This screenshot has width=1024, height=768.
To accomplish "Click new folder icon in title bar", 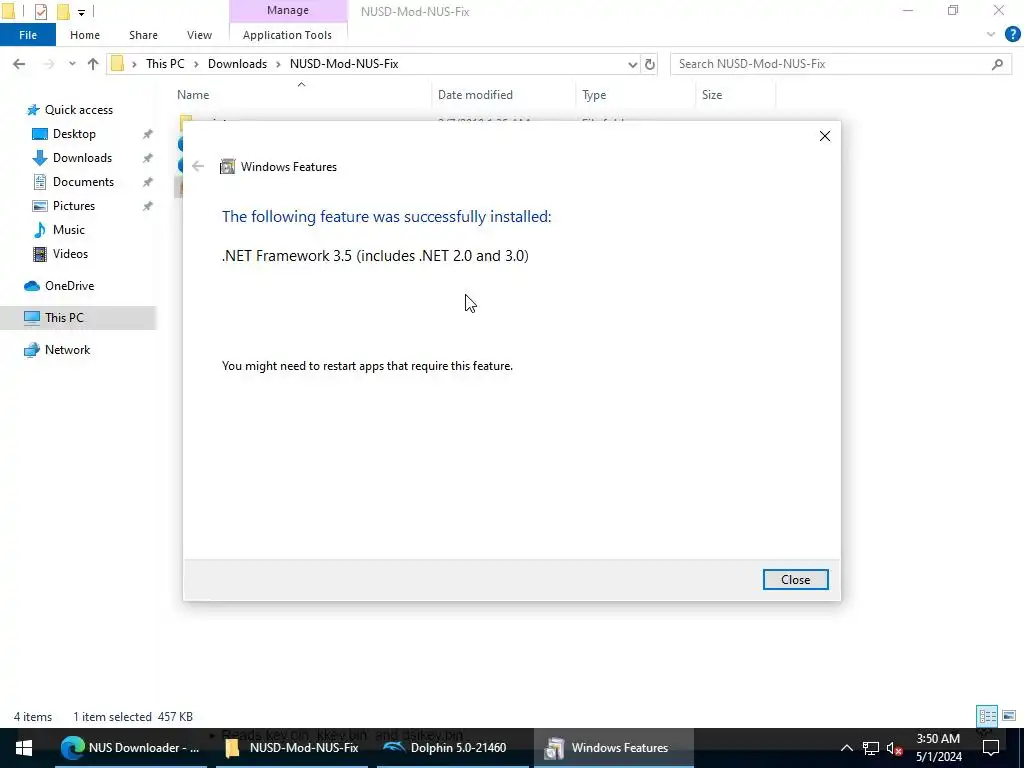I will (63, 11).
